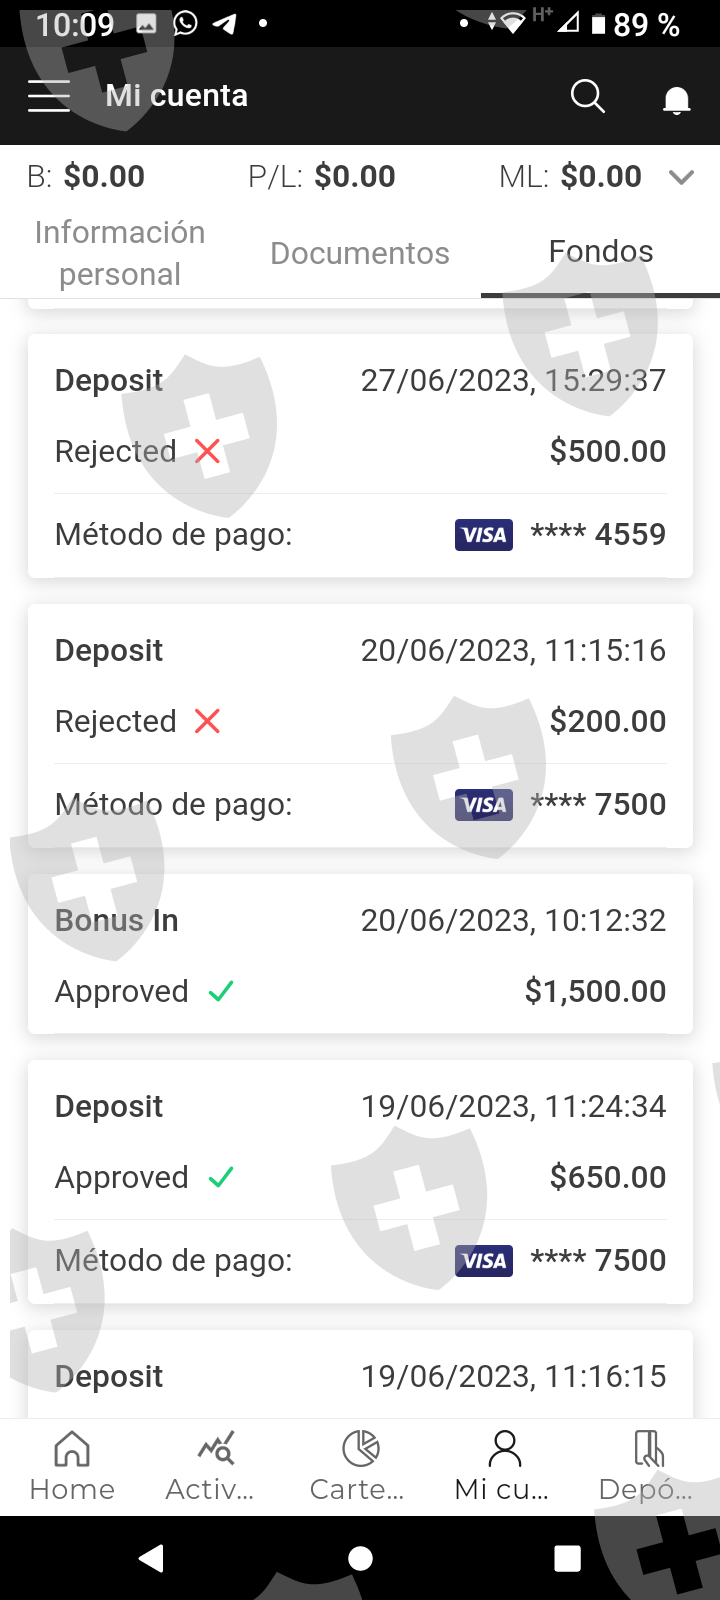Viewport: 720px width, 1600px height.
Task: Switch to Información personal tab
Action: 120,253
